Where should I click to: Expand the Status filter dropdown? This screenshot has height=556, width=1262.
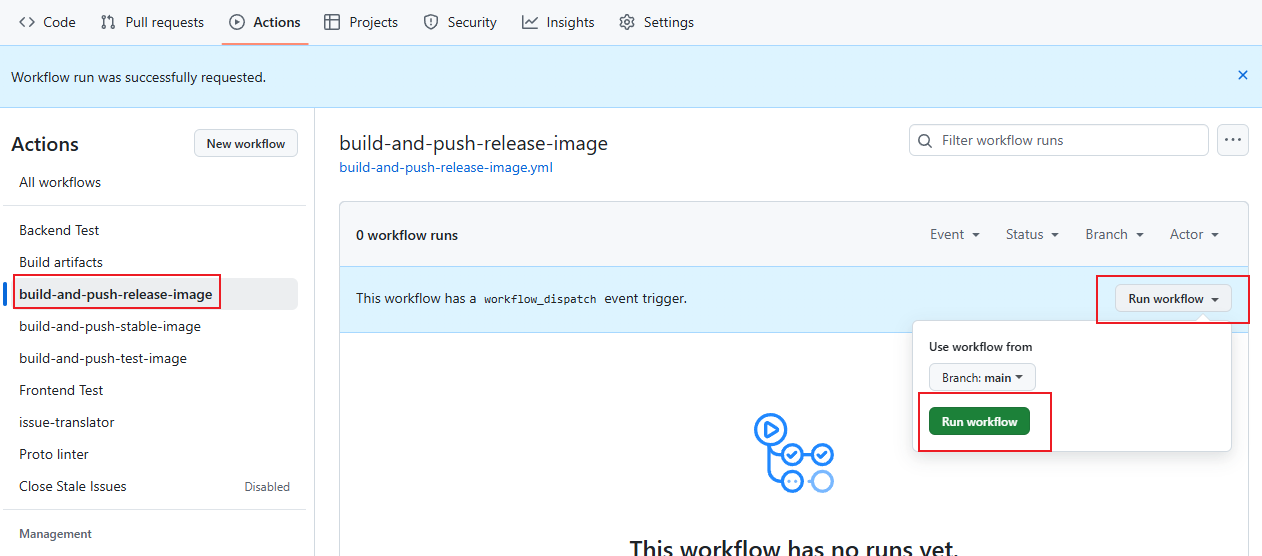[1031, 234]
